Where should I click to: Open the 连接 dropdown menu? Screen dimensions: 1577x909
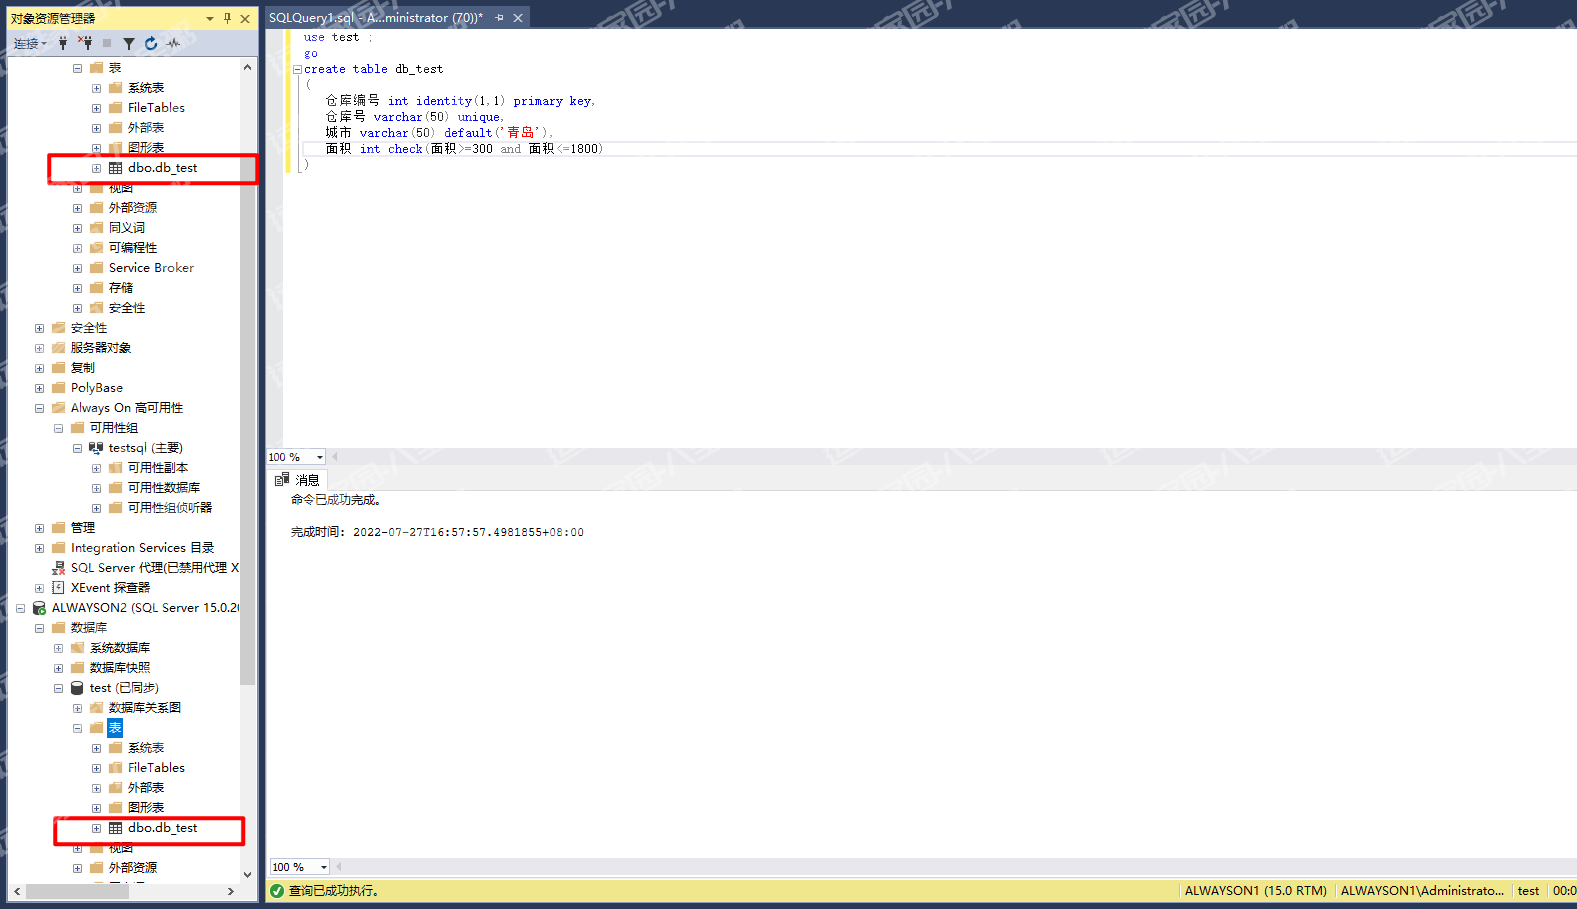coord(30,43)
